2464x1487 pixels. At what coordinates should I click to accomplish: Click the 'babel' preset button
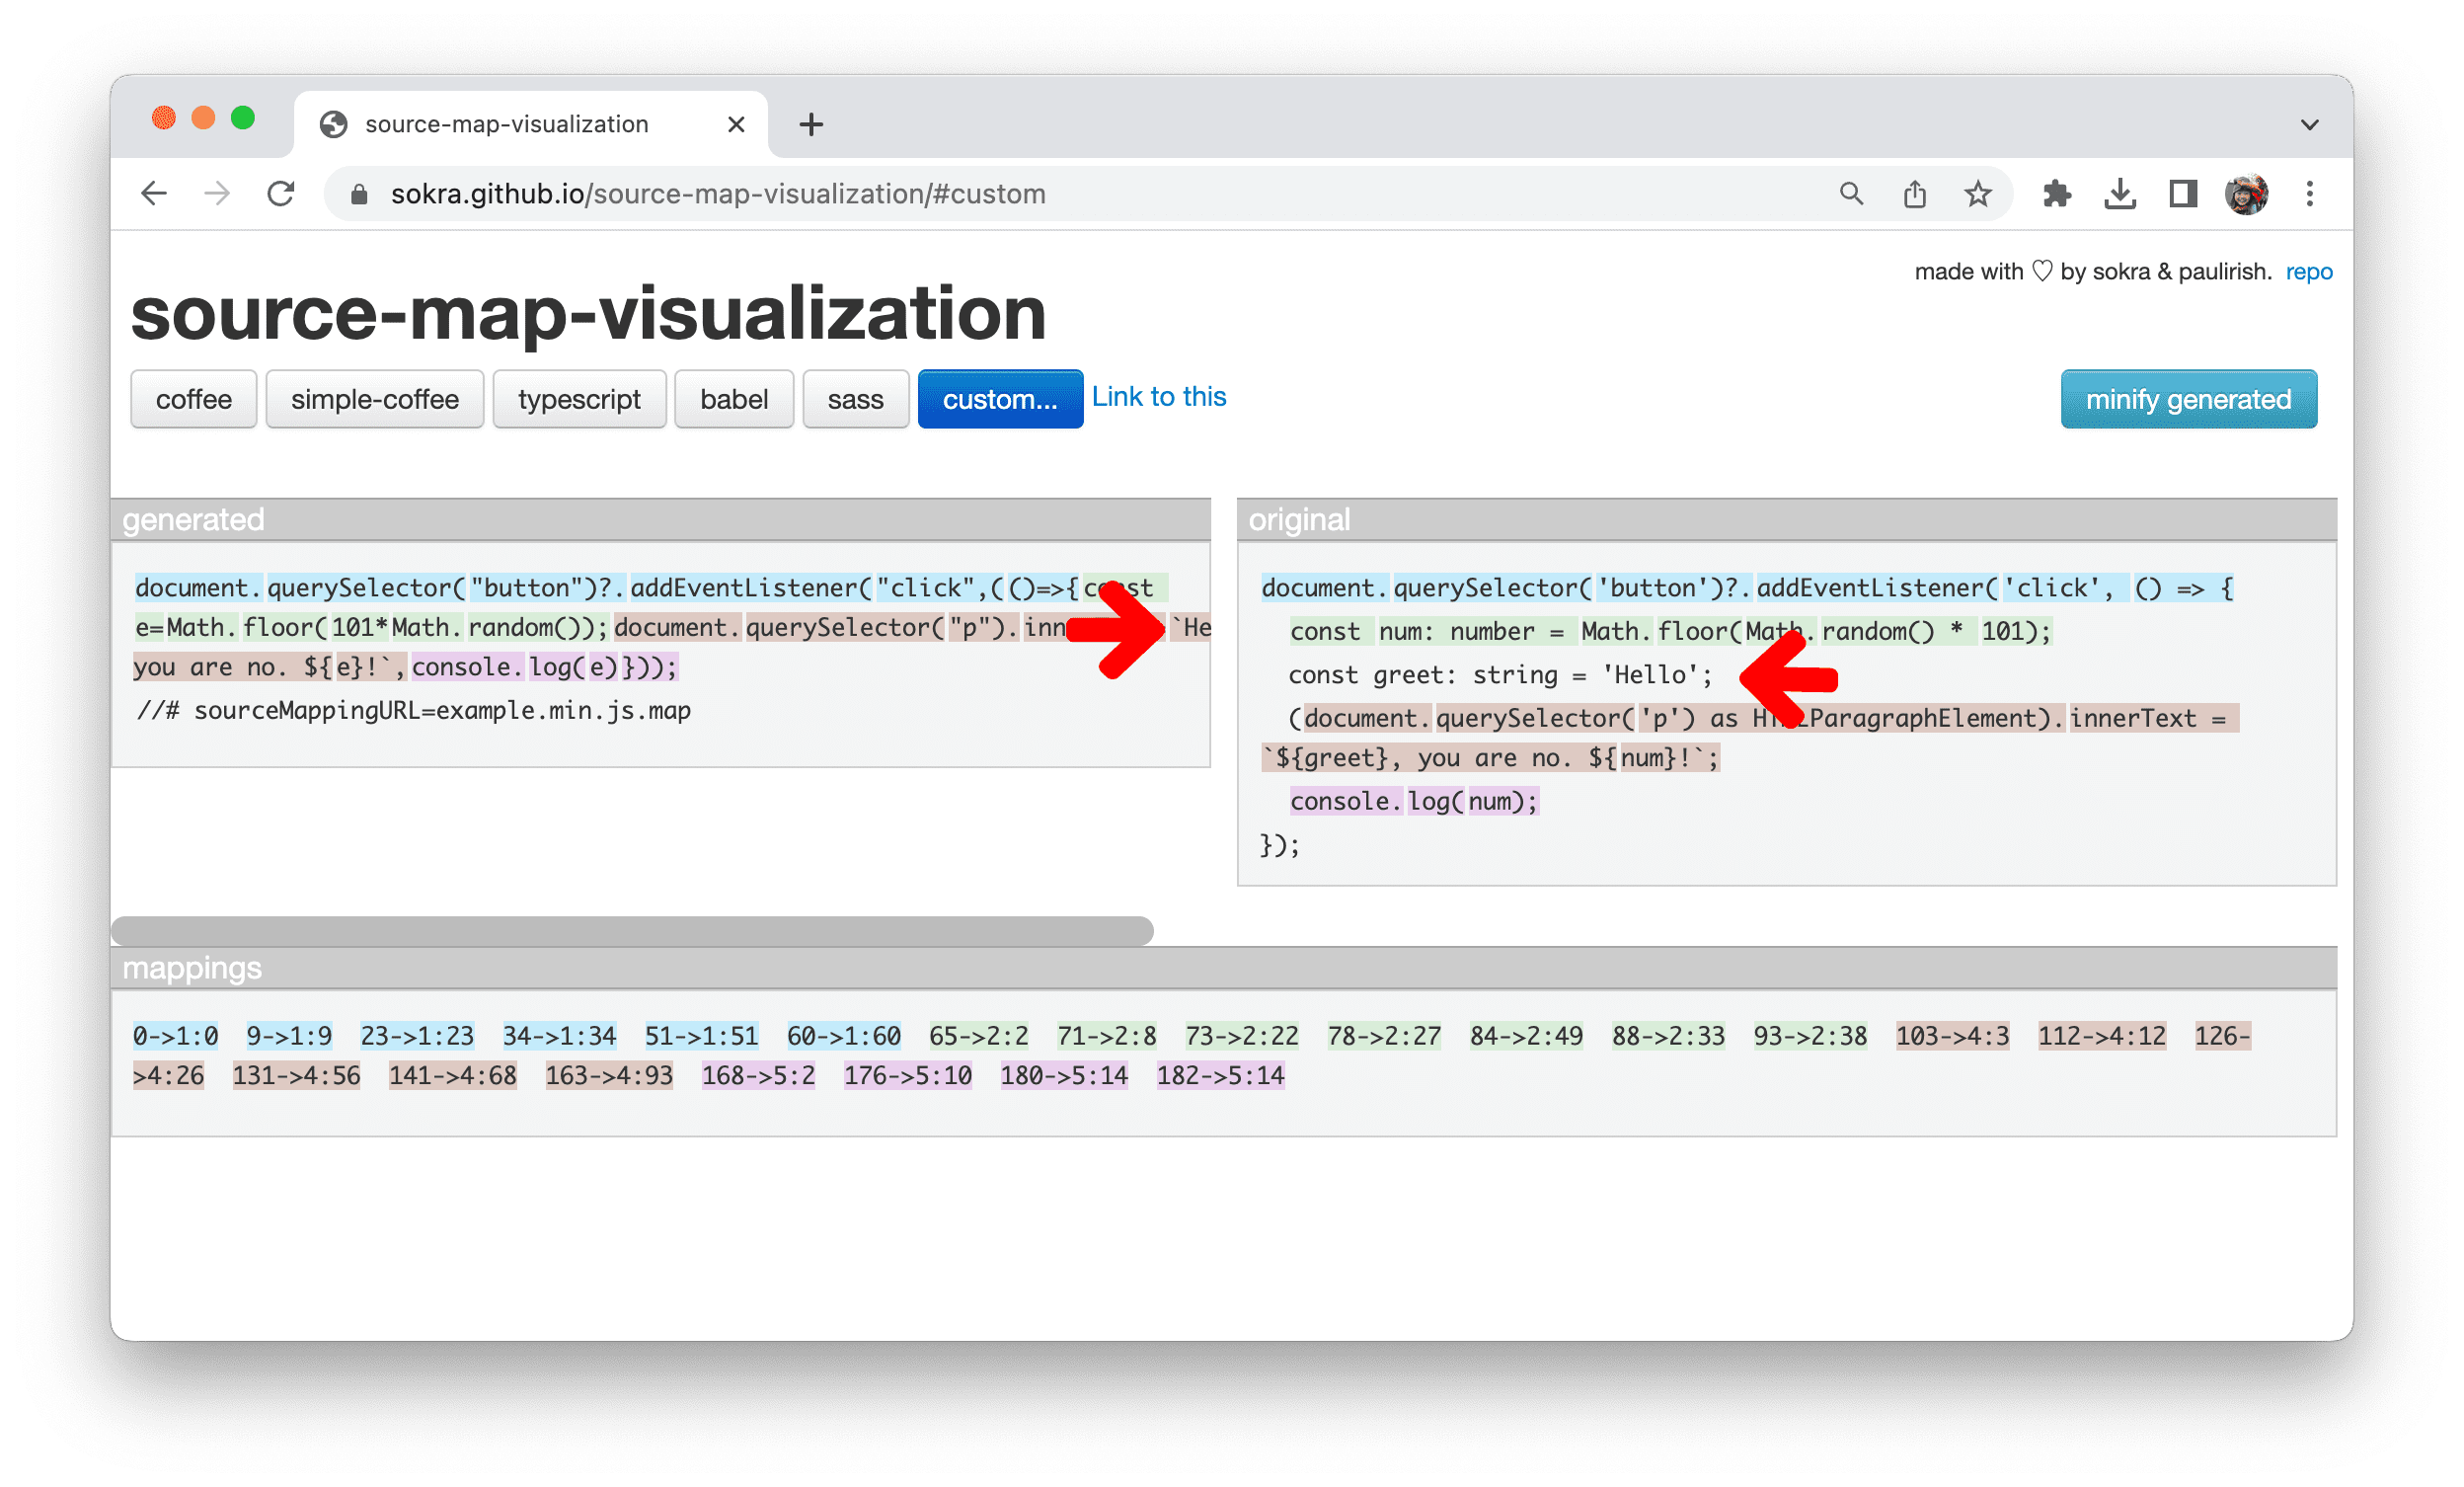click(733, 400)
